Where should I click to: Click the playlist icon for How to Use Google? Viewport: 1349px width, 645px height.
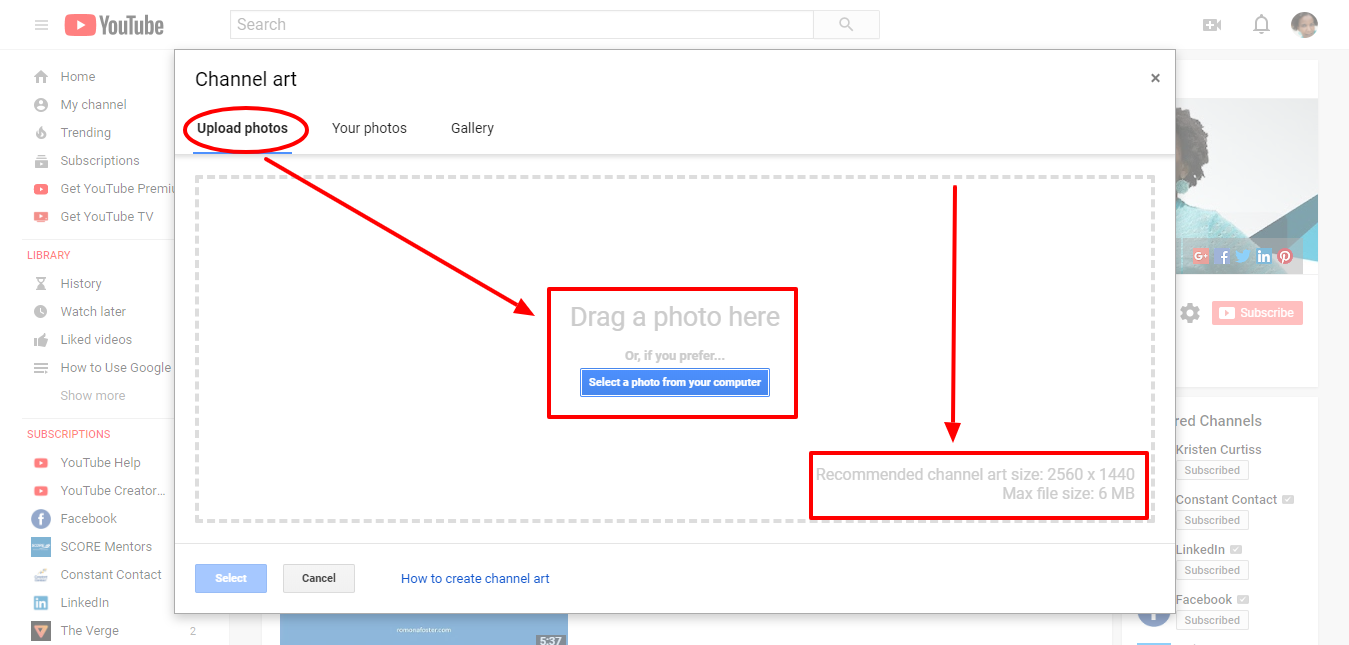click(x=41, y=368)
